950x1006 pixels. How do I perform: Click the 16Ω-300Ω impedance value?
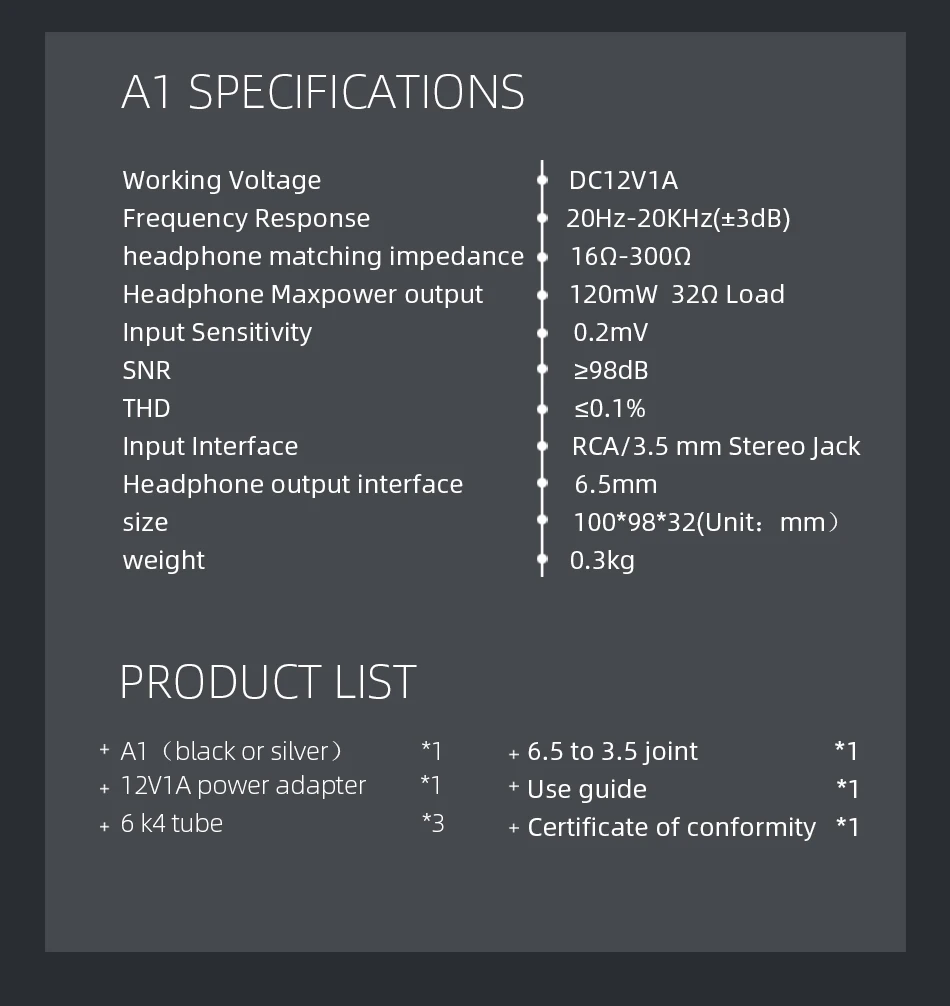coord(631,257)
